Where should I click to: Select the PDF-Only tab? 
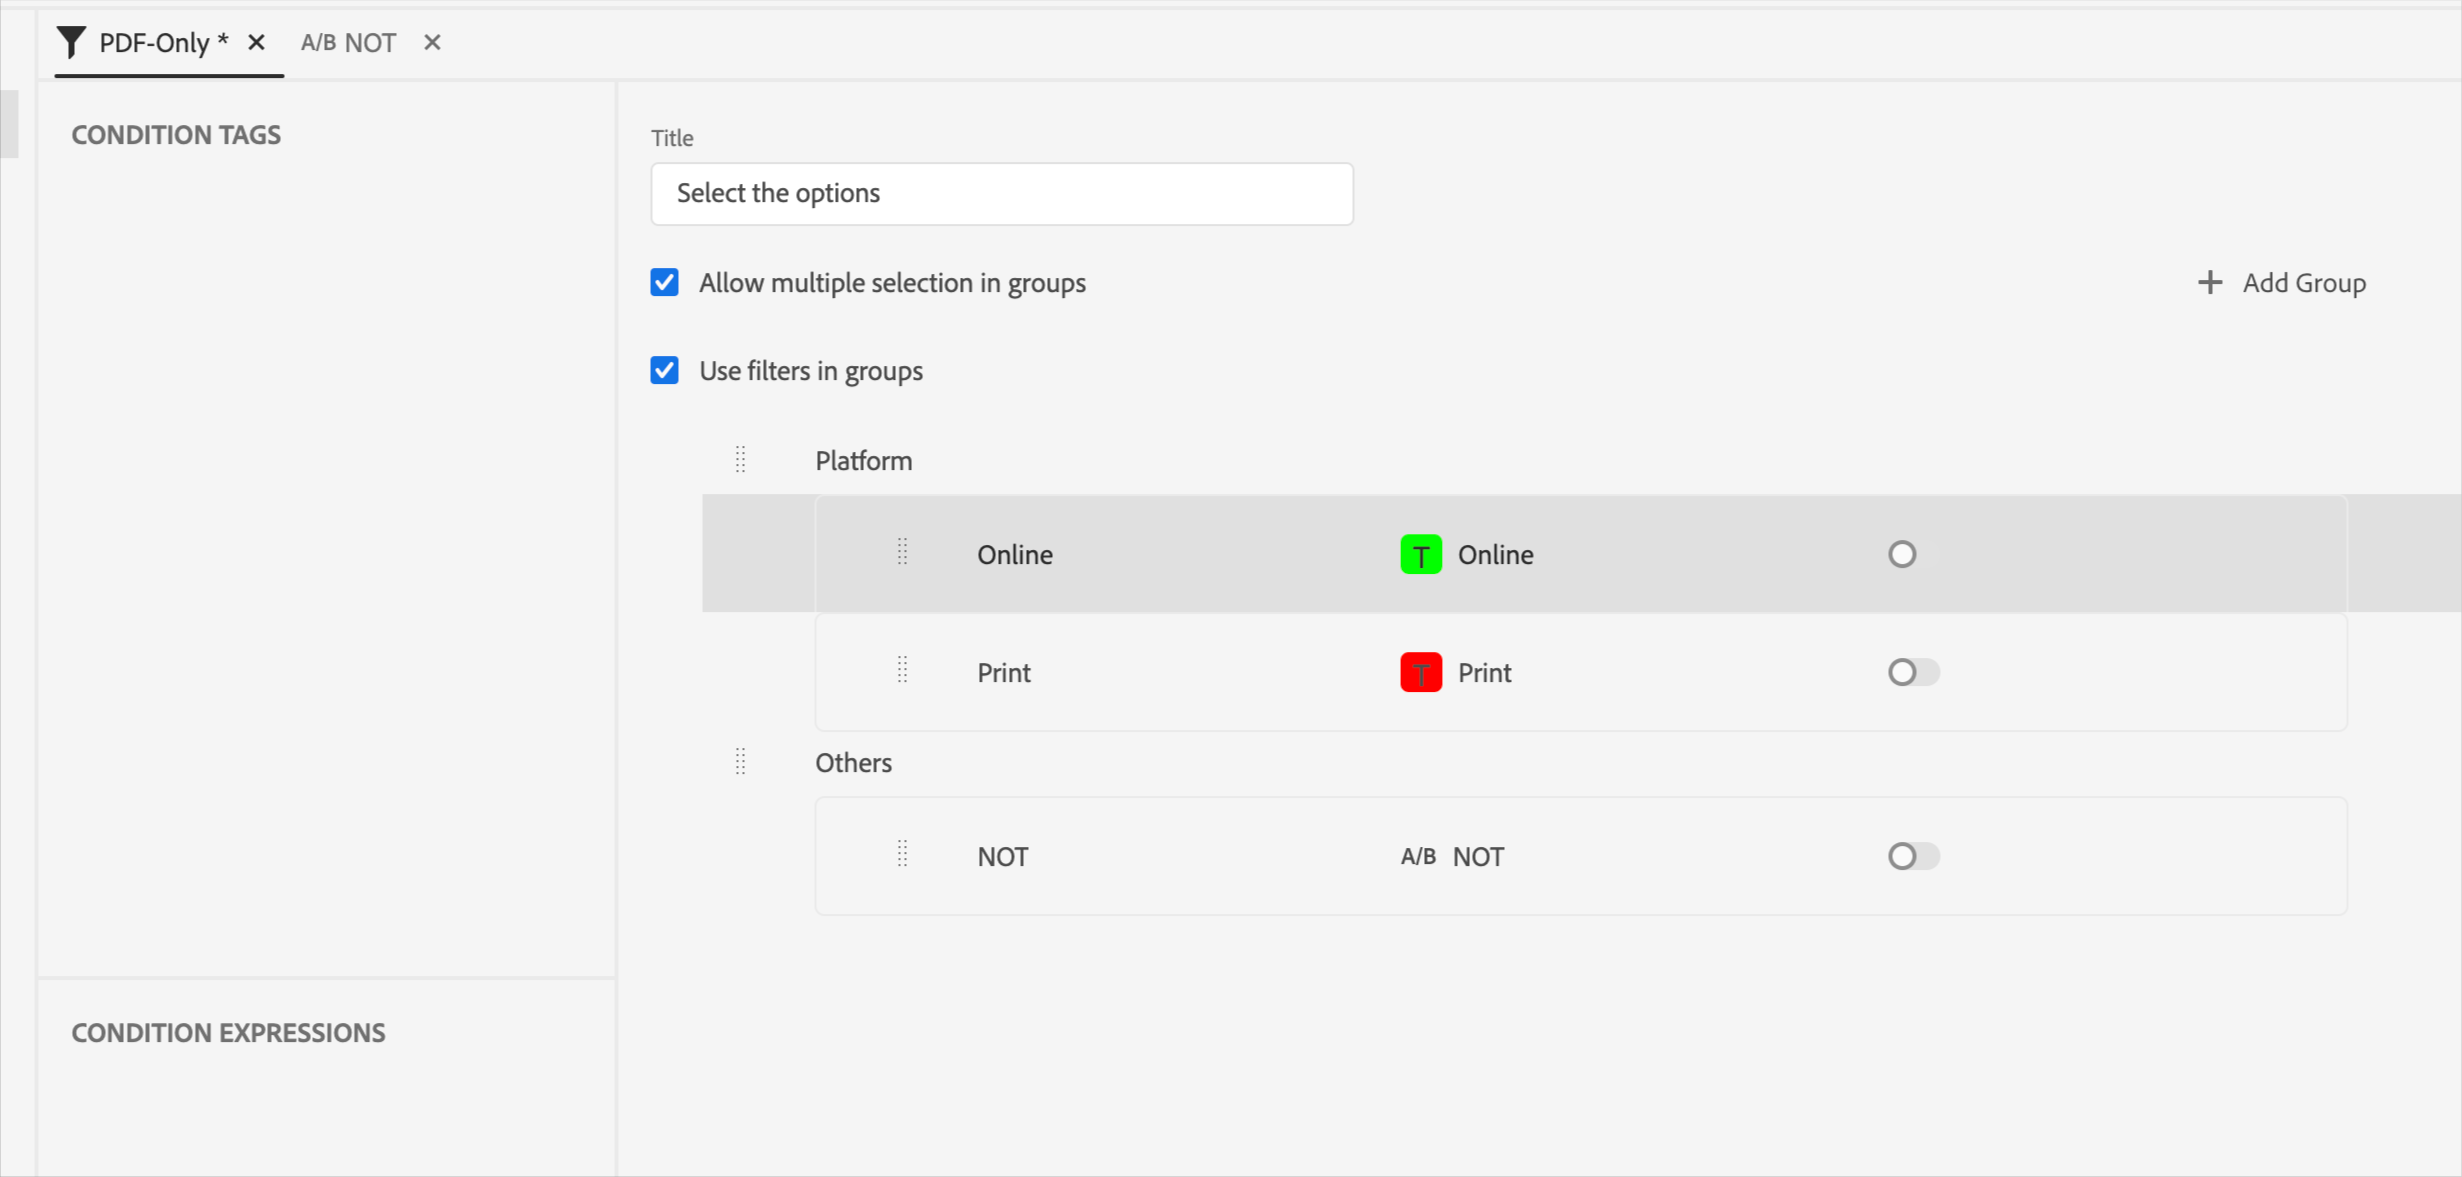pyautogui.click(x=163, y=42)
